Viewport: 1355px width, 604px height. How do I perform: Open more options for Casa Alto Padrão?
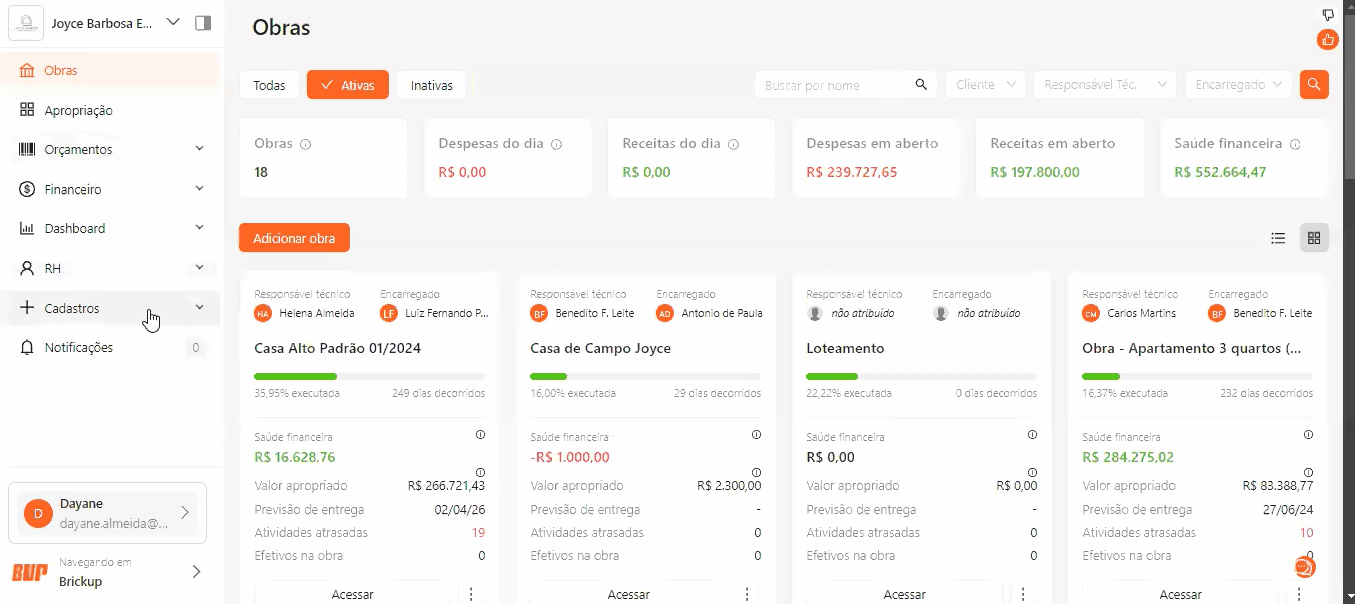coord(471,594)
